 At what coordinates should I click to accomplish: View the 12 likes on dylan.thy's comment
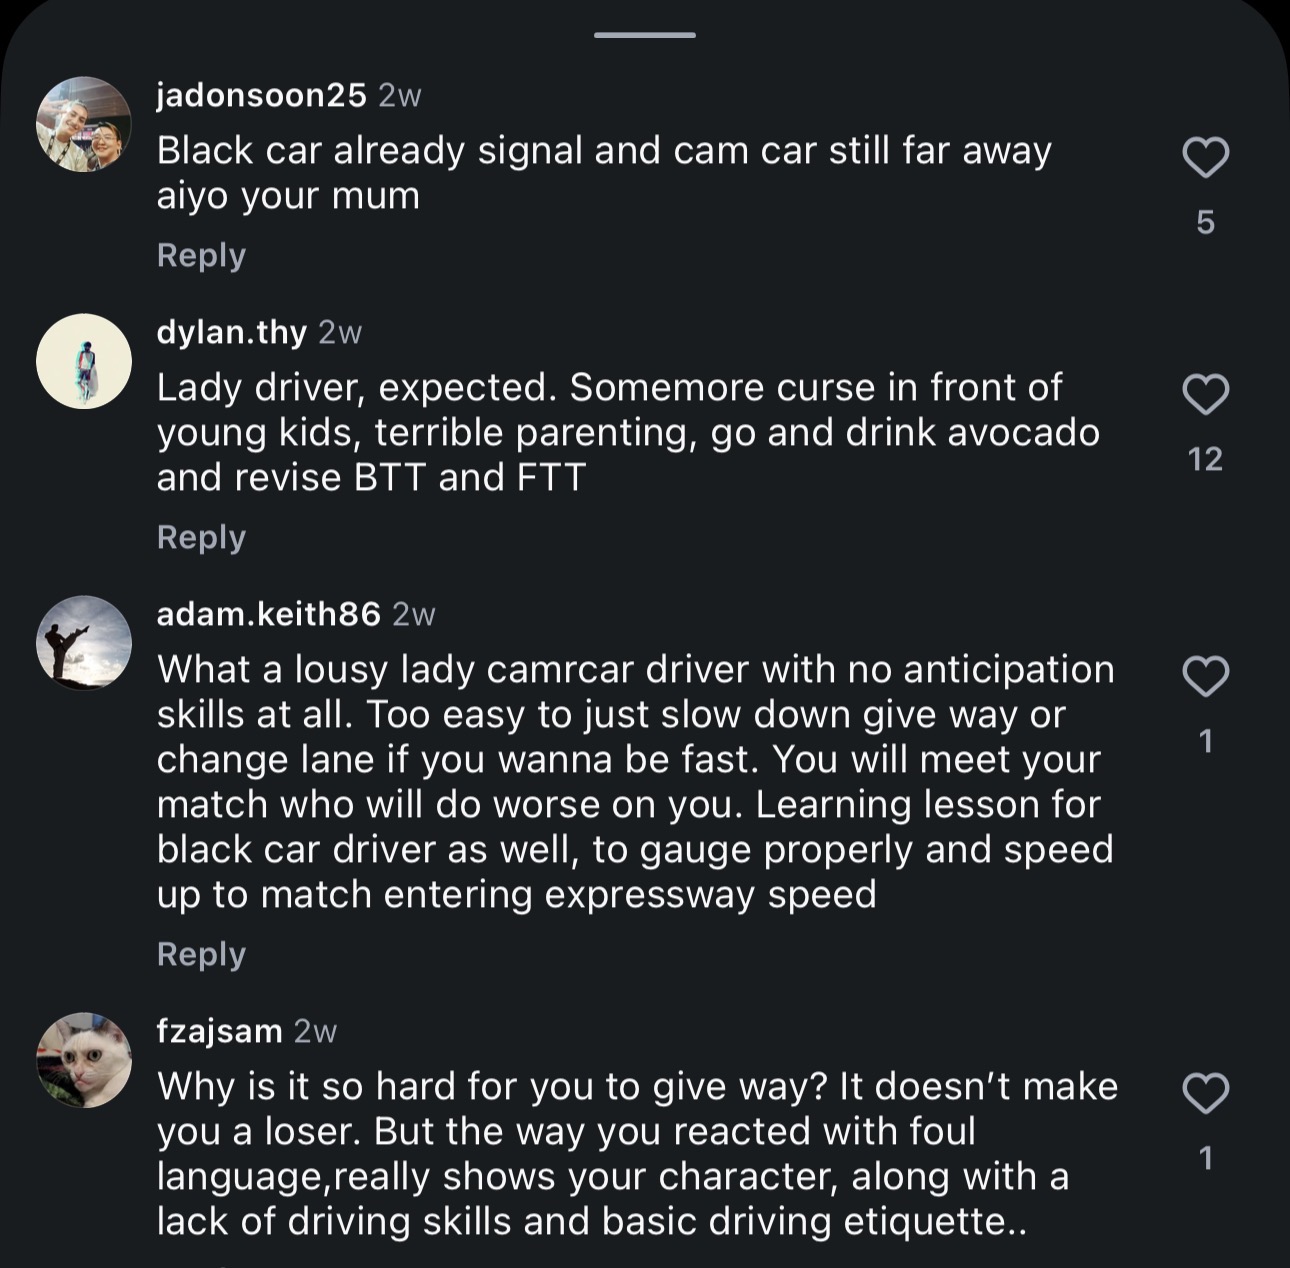coord(1205,459)
